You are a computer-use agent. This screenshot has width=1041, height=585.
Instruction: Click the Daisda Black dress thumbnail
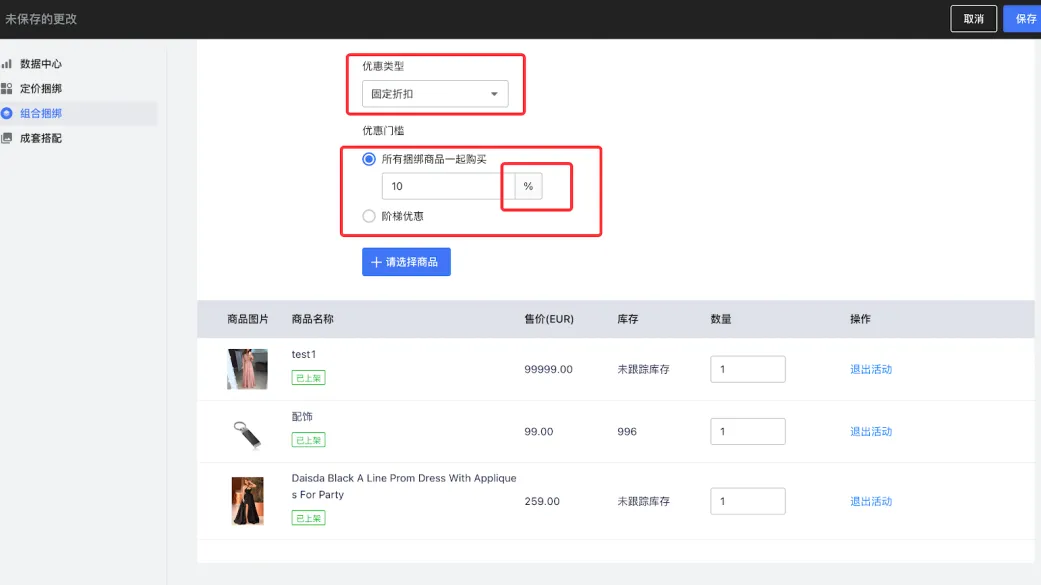(x=248, y=501)
